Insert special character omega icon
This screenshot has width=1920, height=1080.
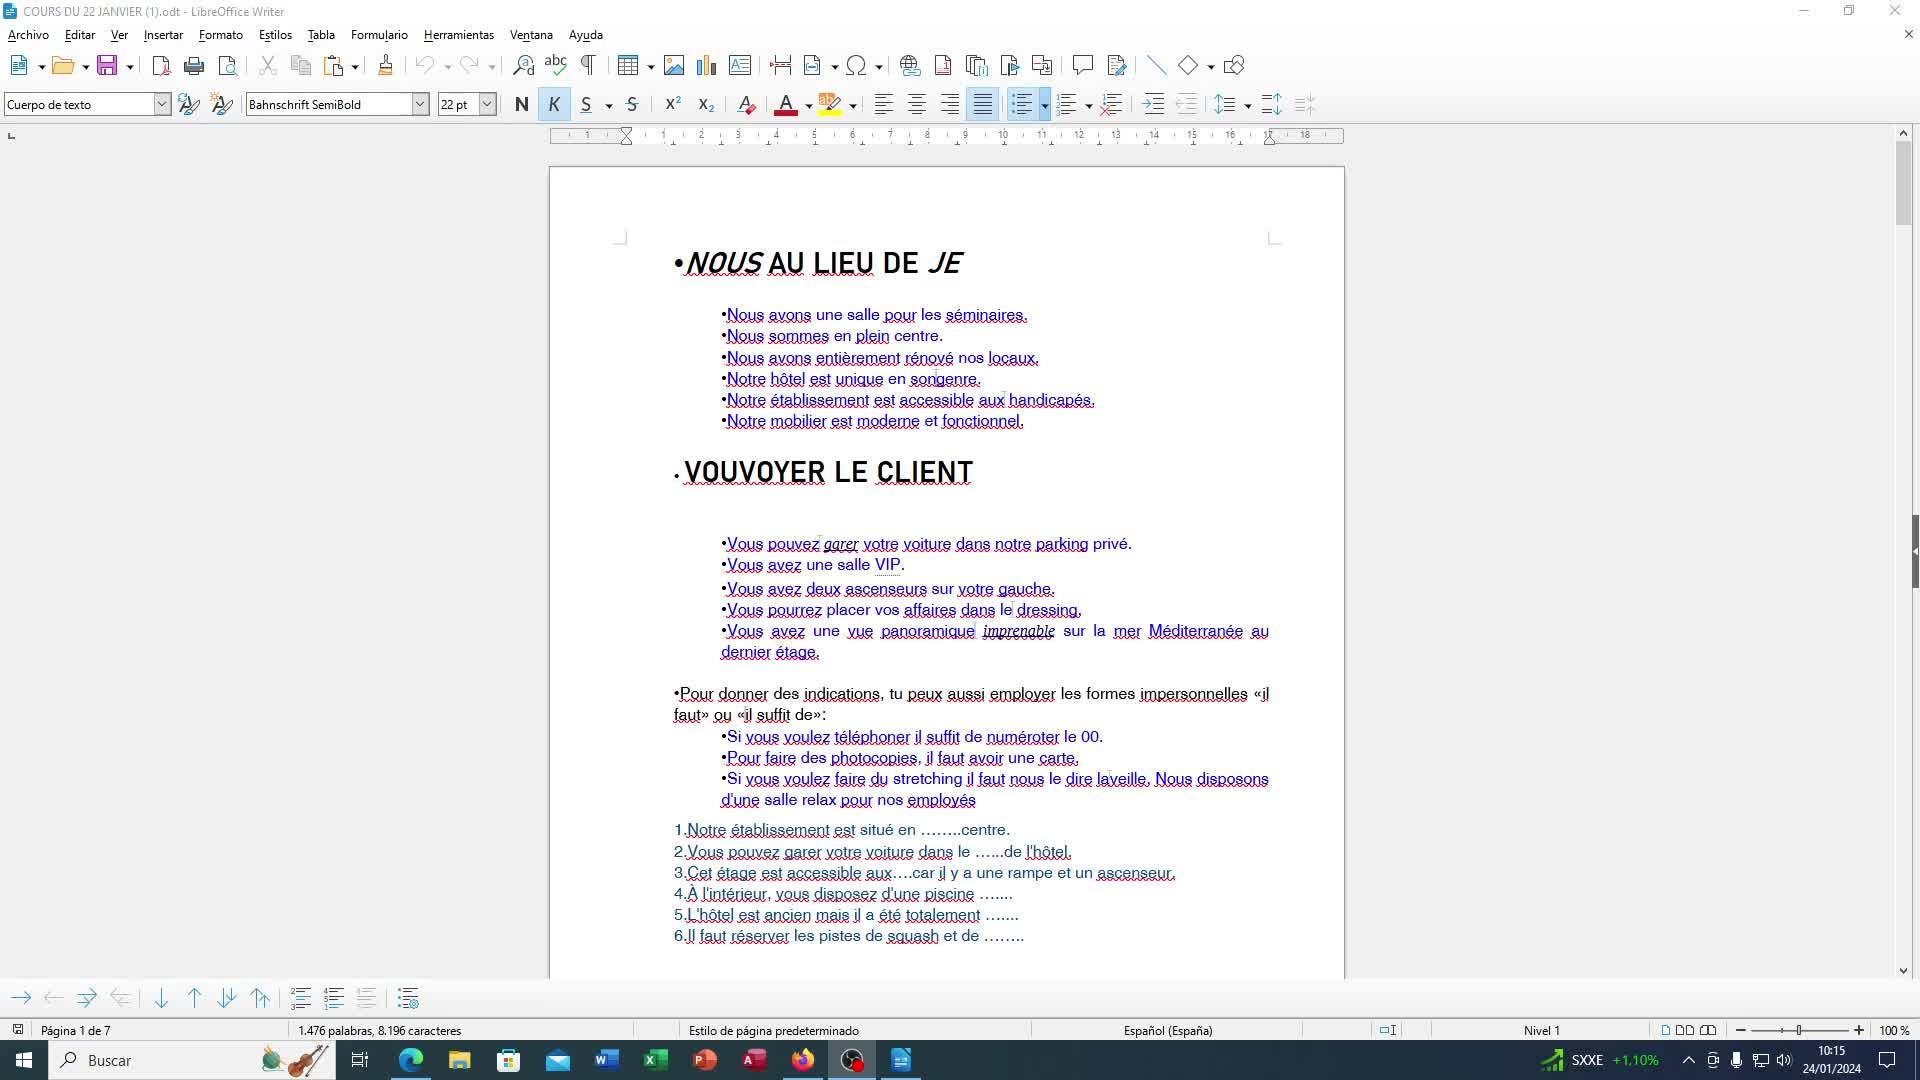[x=856, y=66]
